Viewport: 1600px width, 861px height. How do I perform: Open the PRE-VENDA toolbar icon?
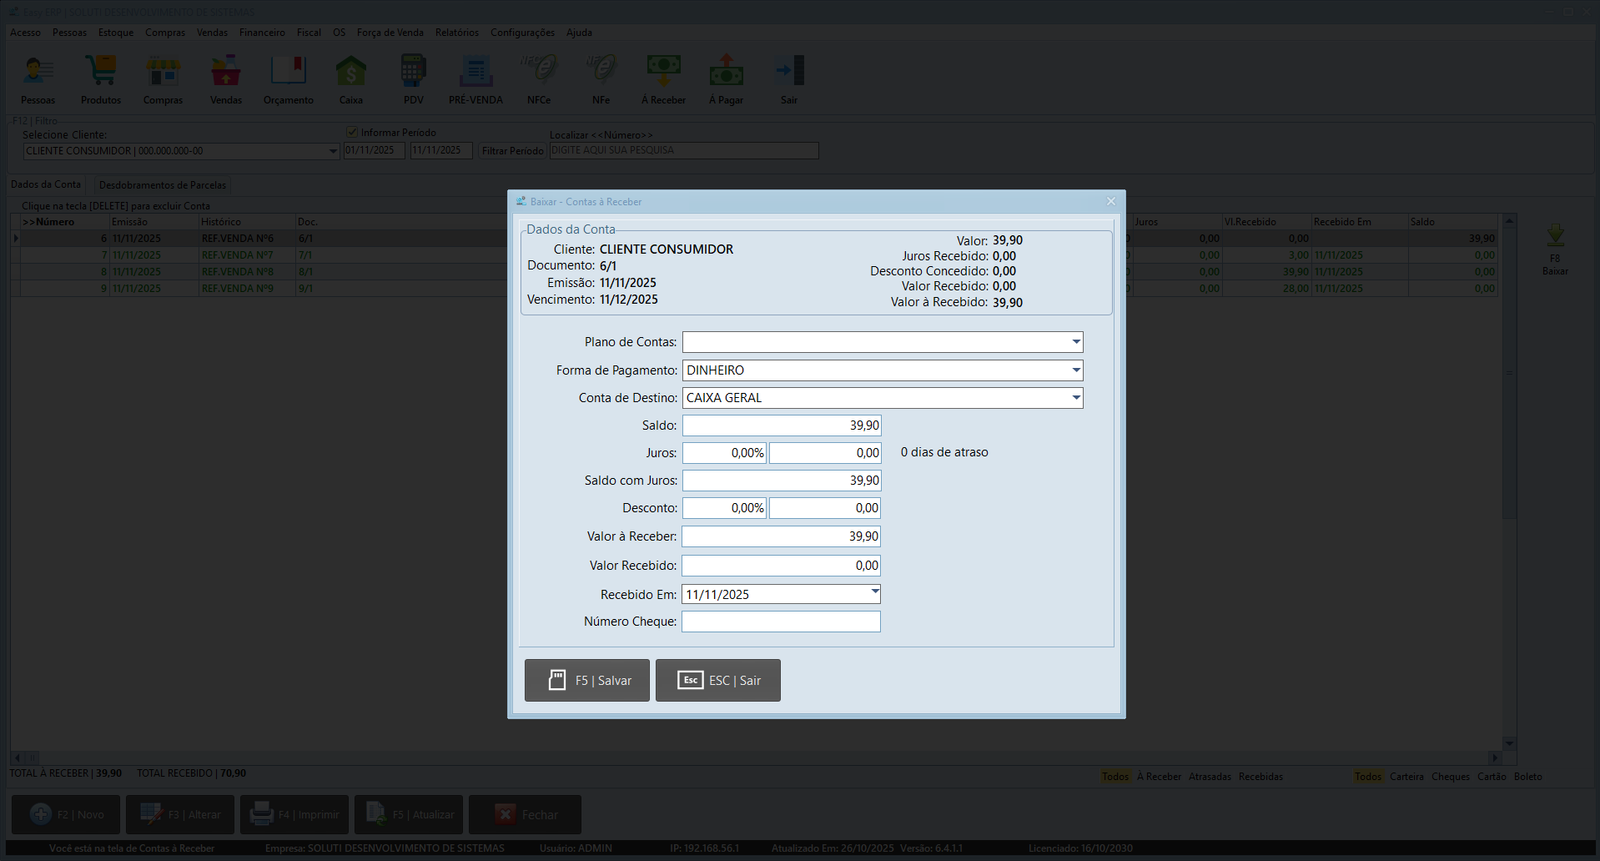tap(476, 72)
